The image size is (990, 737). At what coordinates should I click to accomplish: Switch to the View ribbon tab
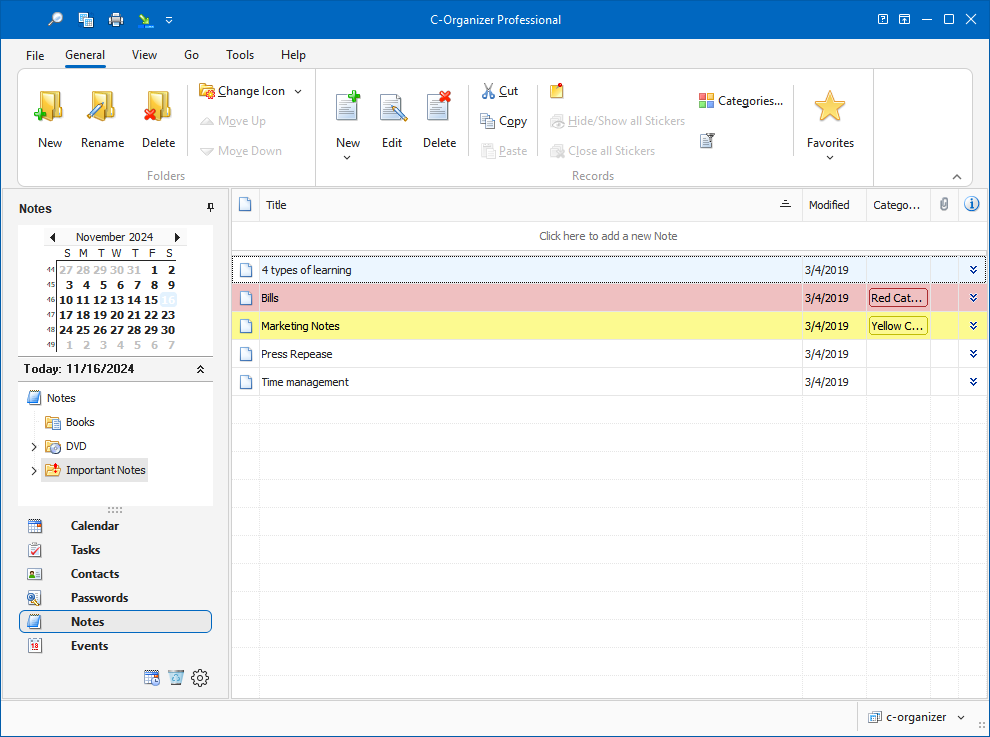(144, 55)
